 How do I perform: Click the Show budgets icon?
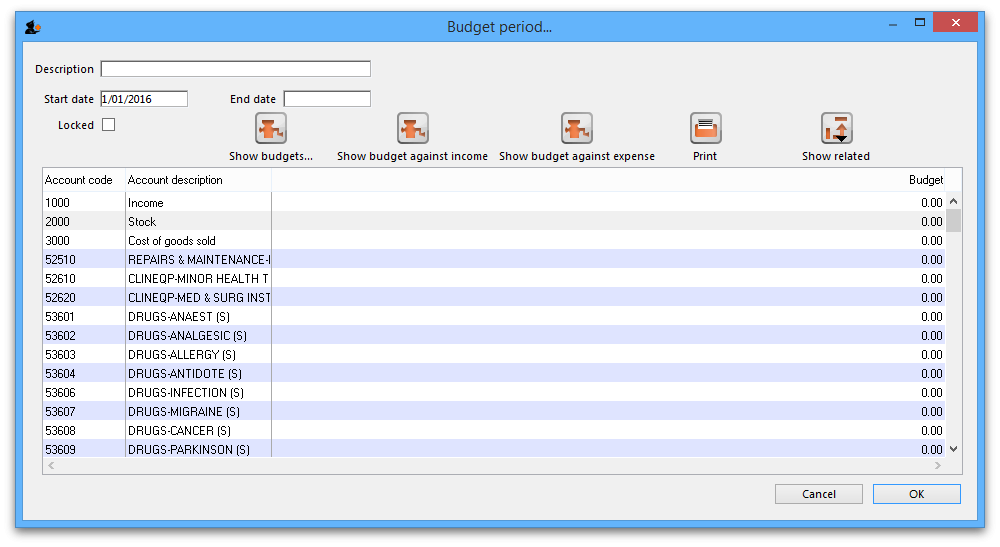pos(270,128)
